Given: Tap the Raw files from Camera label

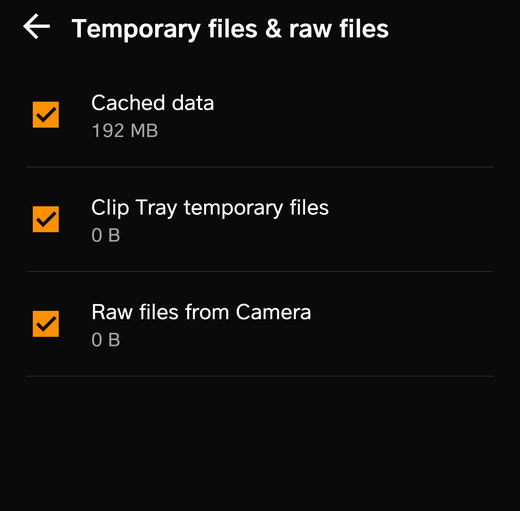Looking at the screenshot, I should coord(201,312).
